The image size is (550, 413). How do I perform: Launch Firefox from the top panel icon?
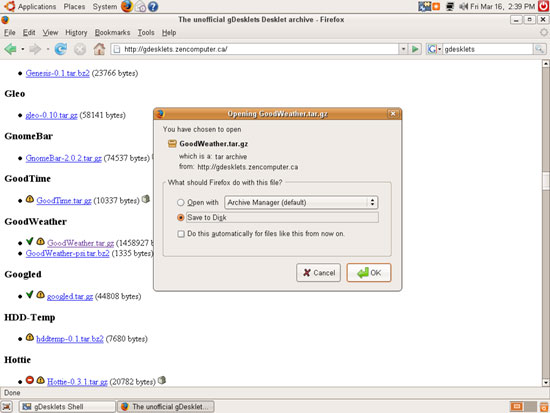[126, 6]
